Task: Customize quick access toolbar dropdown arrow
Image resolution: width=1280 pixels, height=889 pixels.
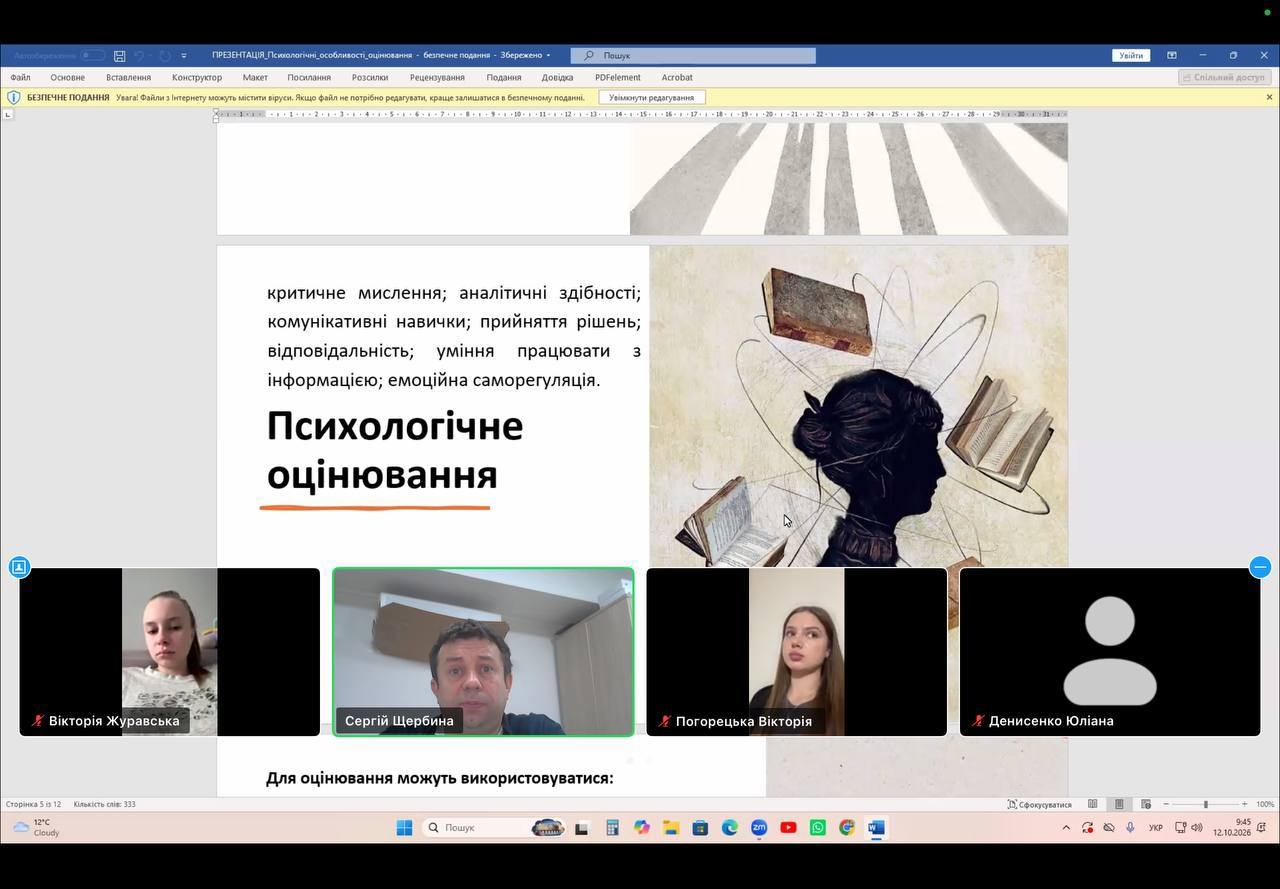Action: point(184,56)
